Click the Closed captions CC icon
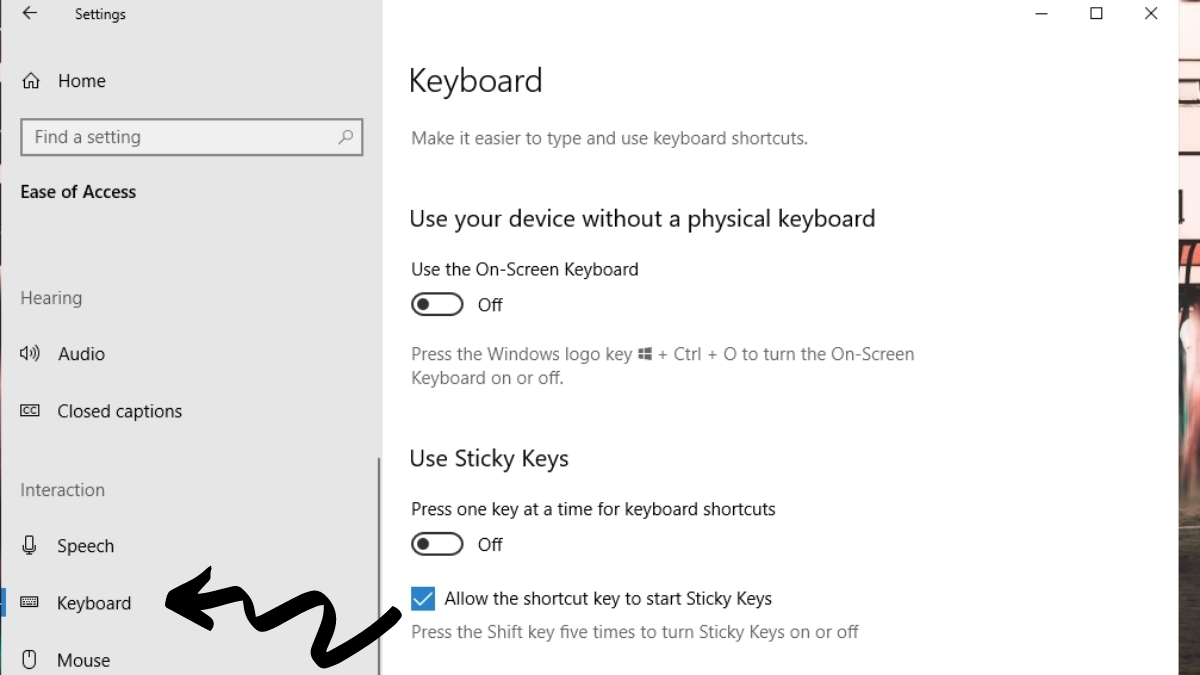 [30, 410]
